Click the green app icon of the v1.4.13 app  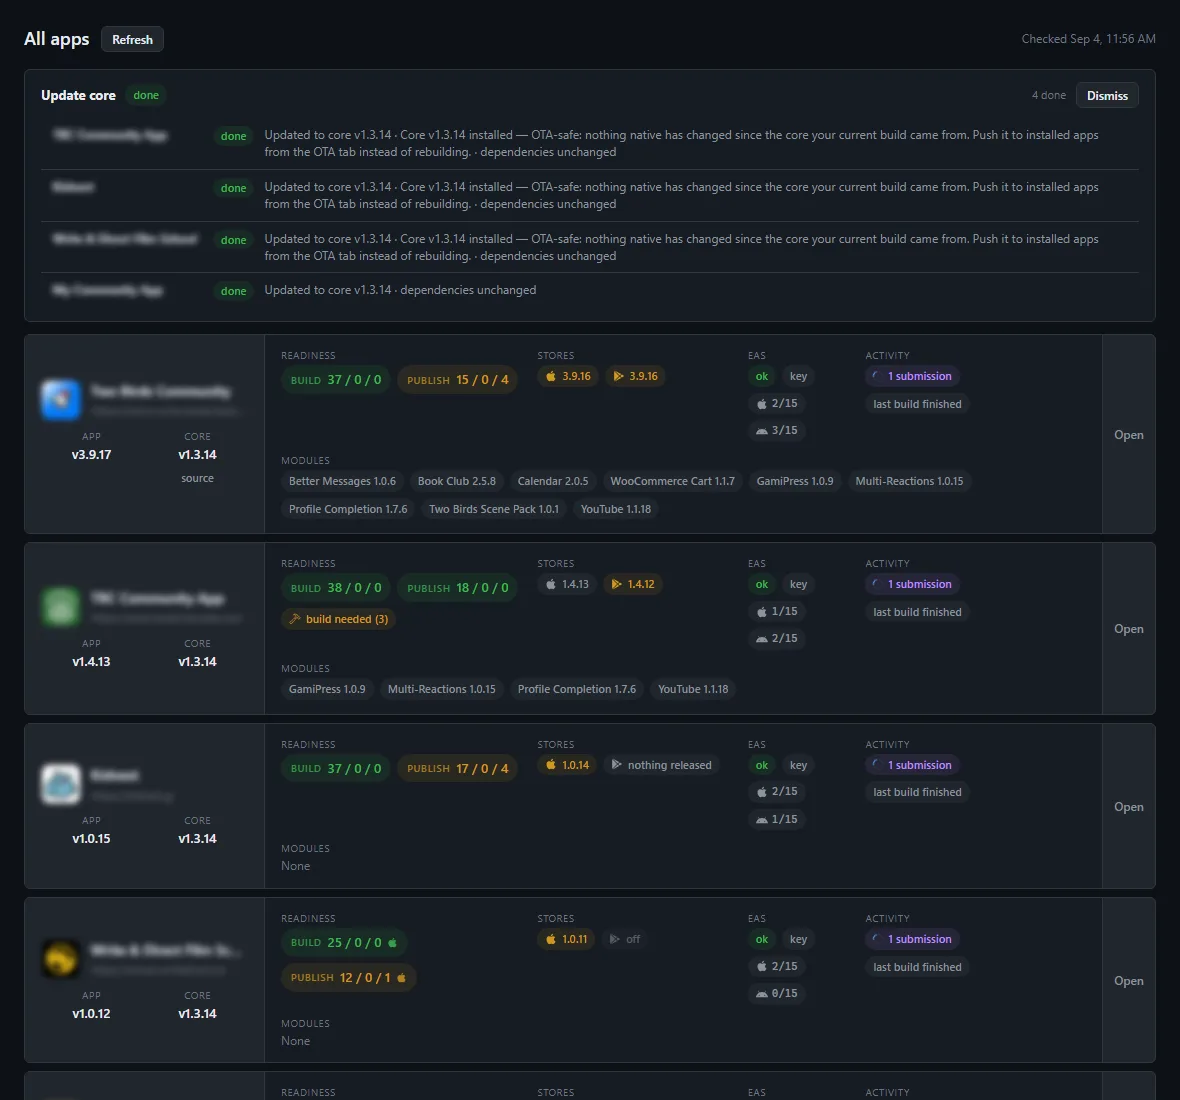tap(61, 606)
